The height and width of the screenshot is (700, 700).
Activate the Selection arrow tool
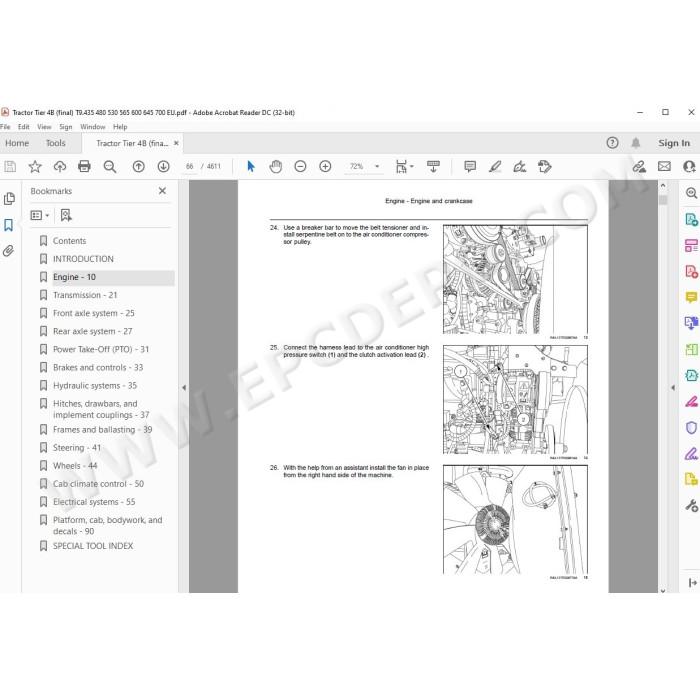tap(251, 167)
